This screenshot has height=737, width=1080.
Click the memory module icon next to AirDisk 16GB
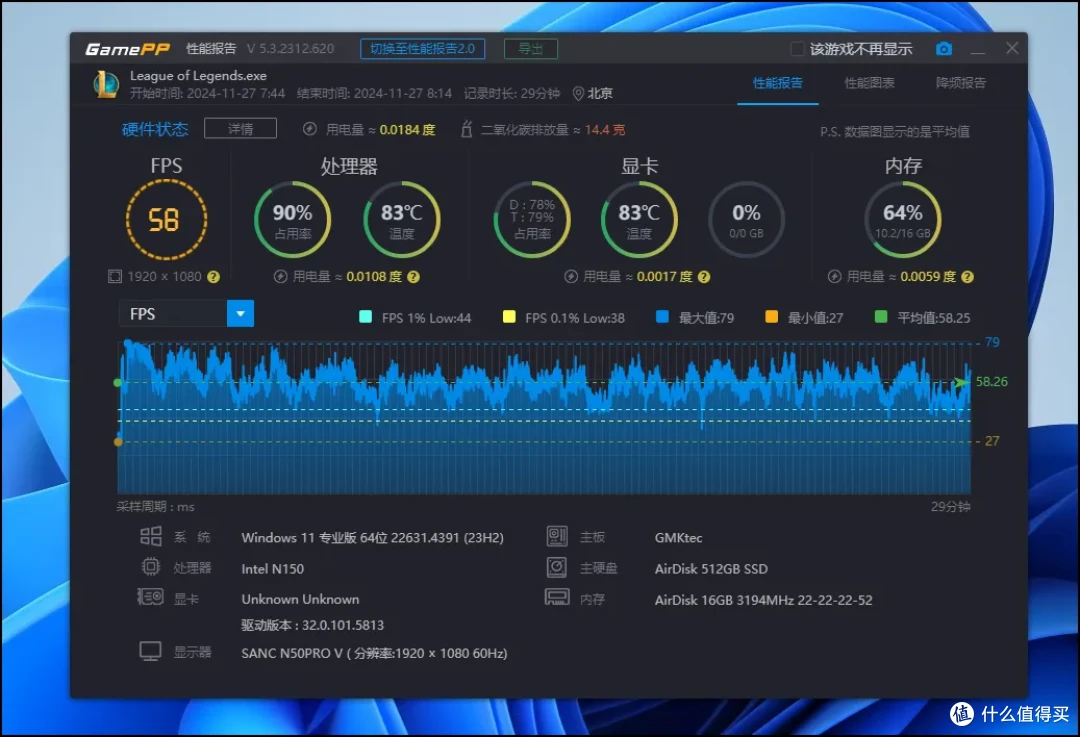click(x=557, y=596)
